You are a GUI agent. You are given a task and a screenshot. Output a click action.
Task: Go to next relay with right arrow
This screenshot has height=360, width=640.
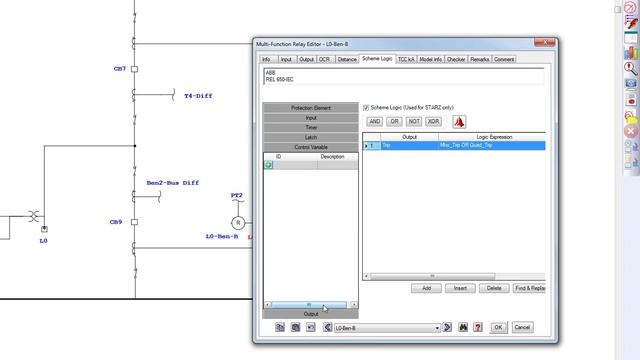click(x=447, y=327)
